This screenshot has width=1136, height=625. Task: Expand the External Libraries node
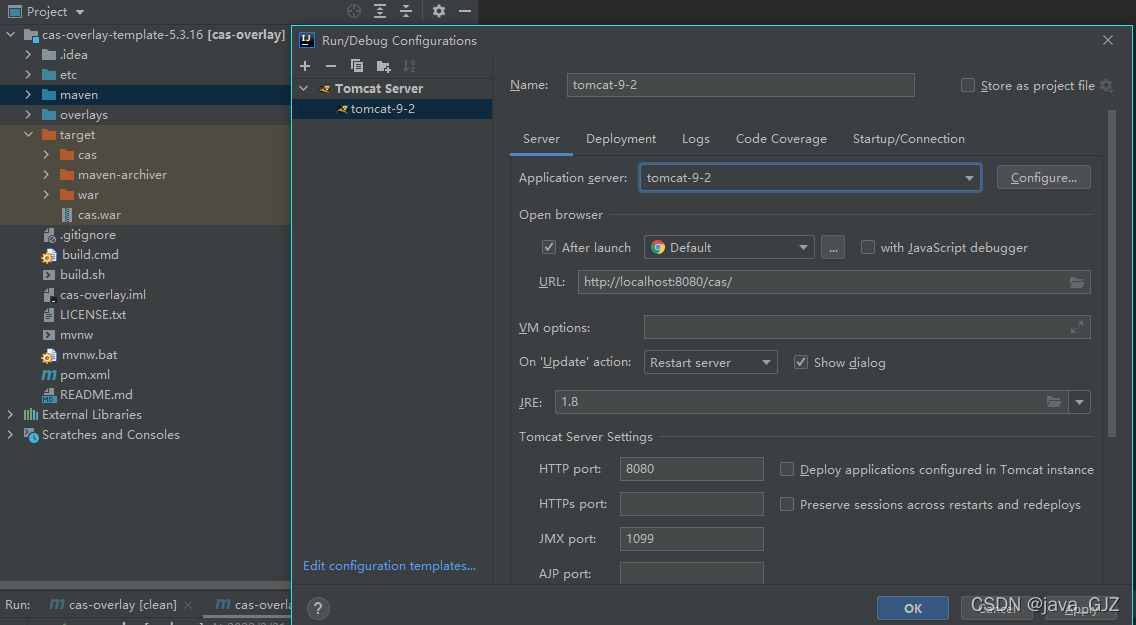coord(10,415)
